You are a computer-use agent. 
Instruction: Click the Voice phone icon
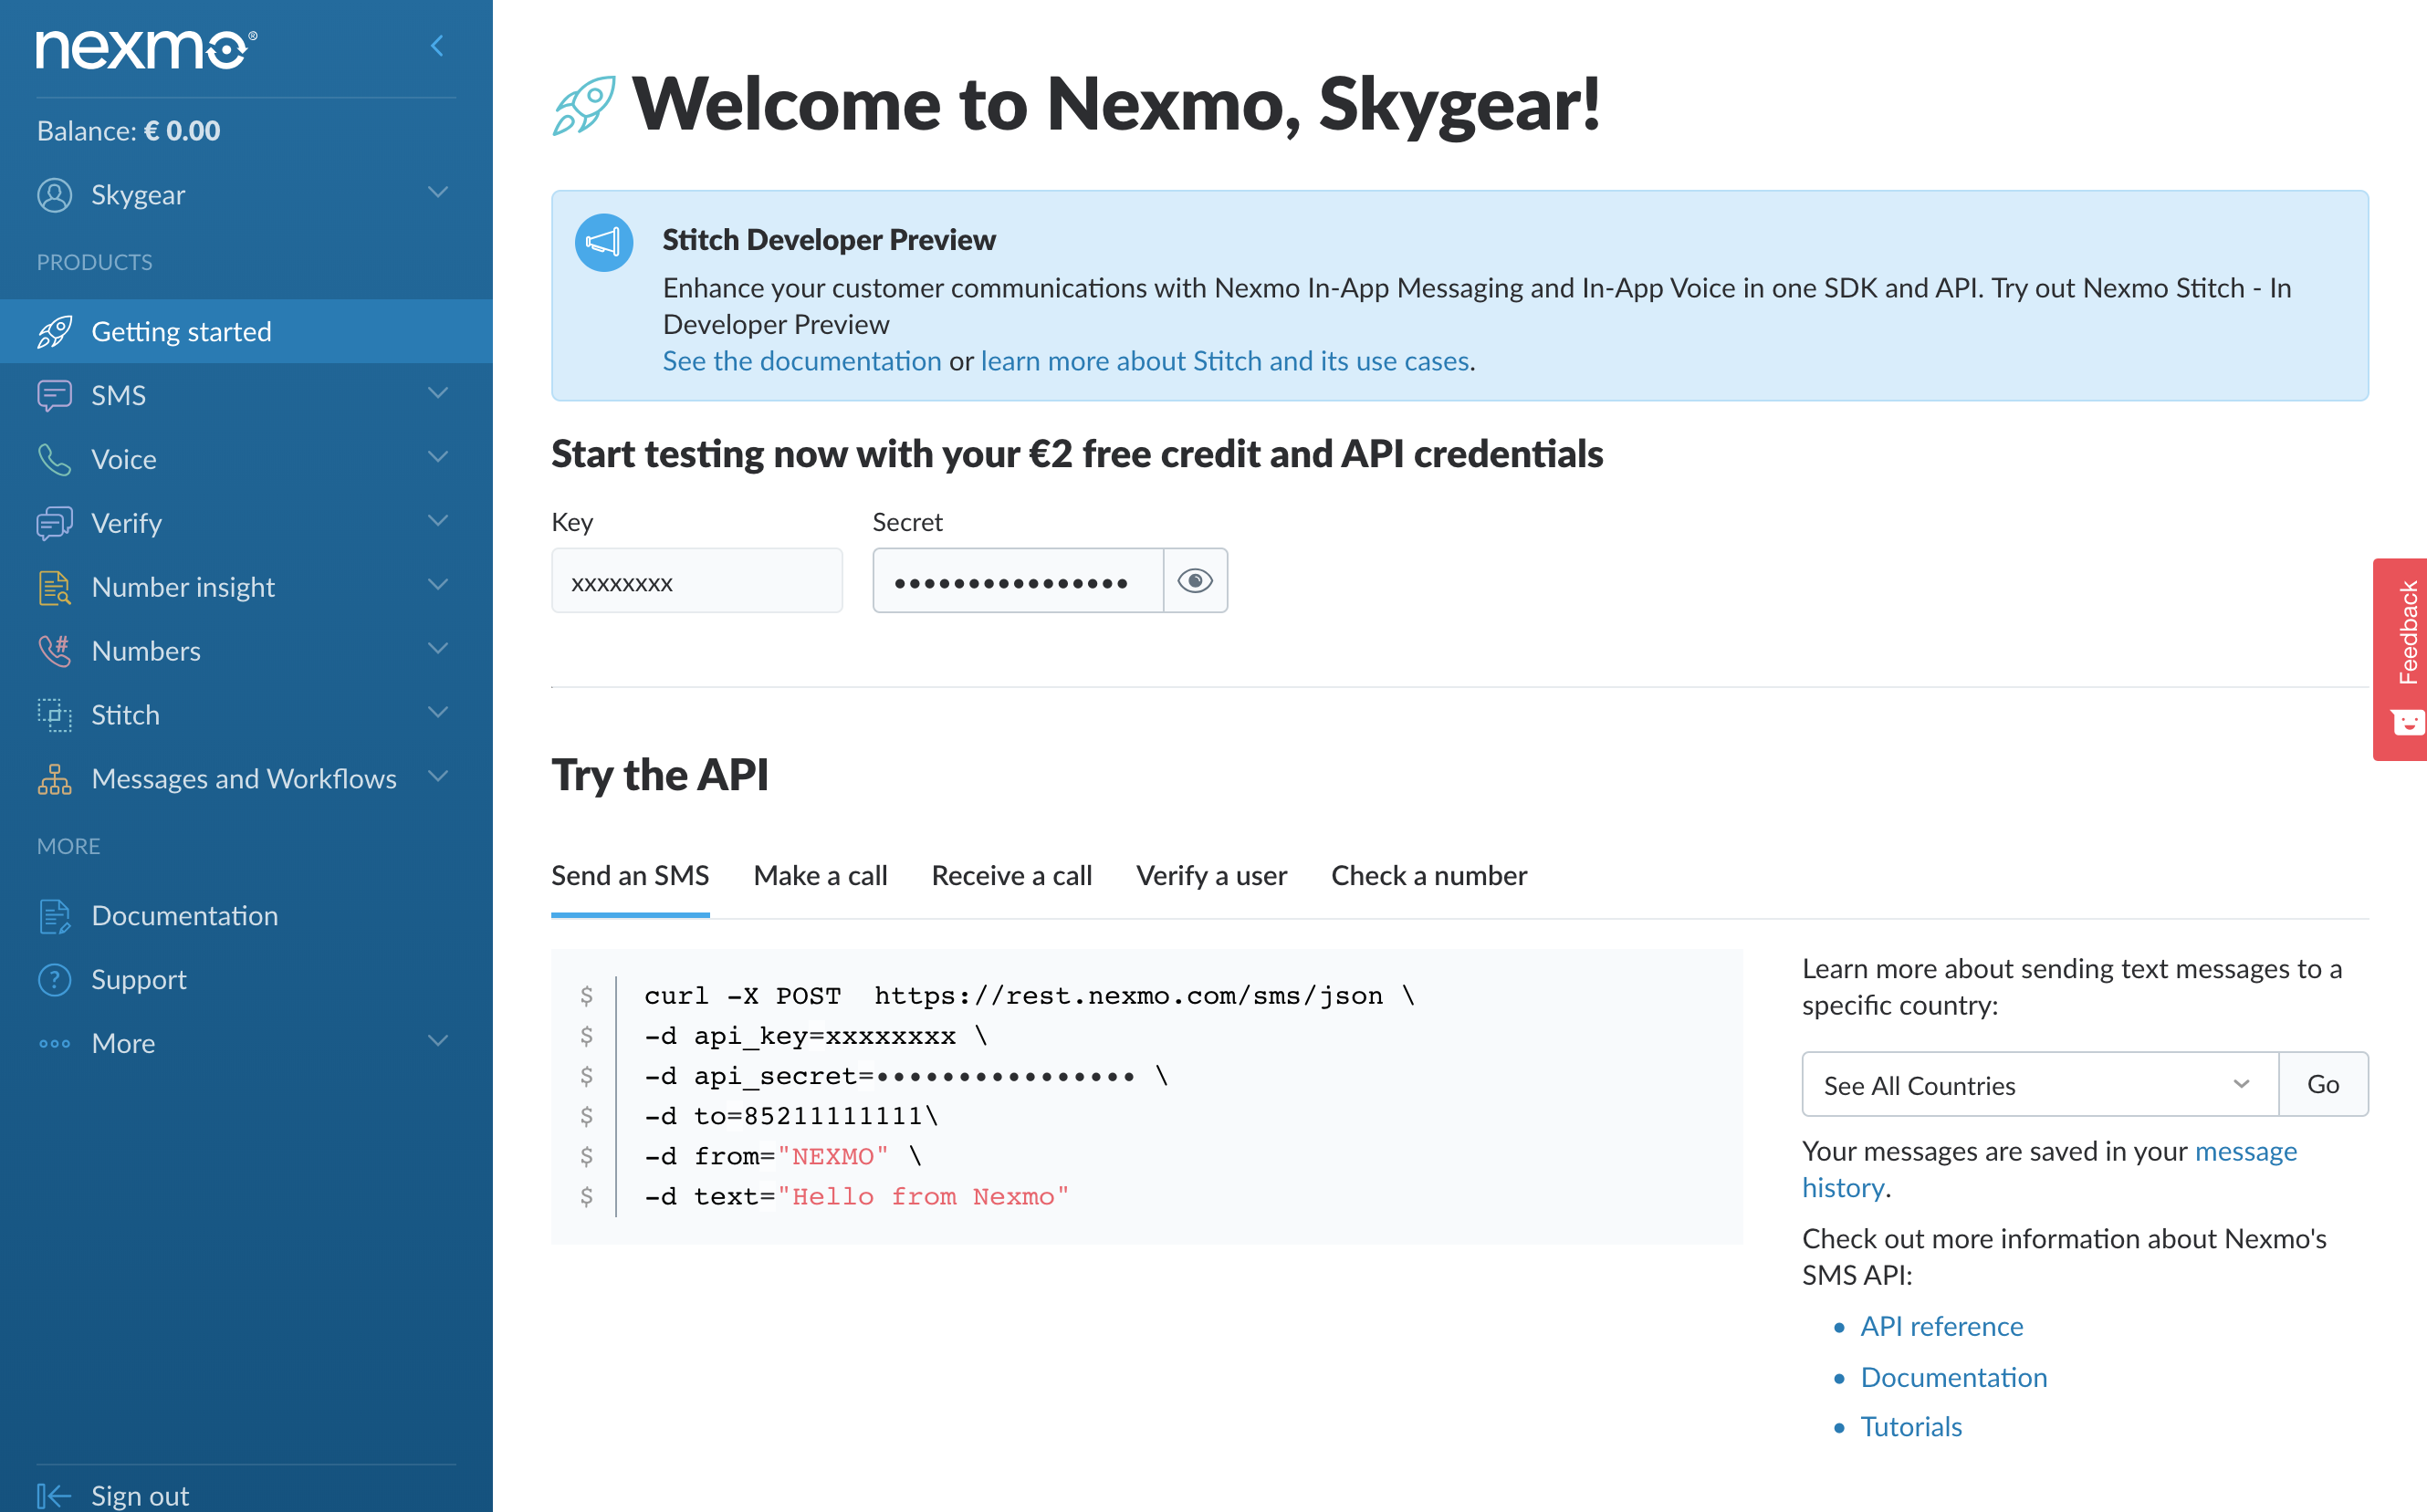point(55,459)
